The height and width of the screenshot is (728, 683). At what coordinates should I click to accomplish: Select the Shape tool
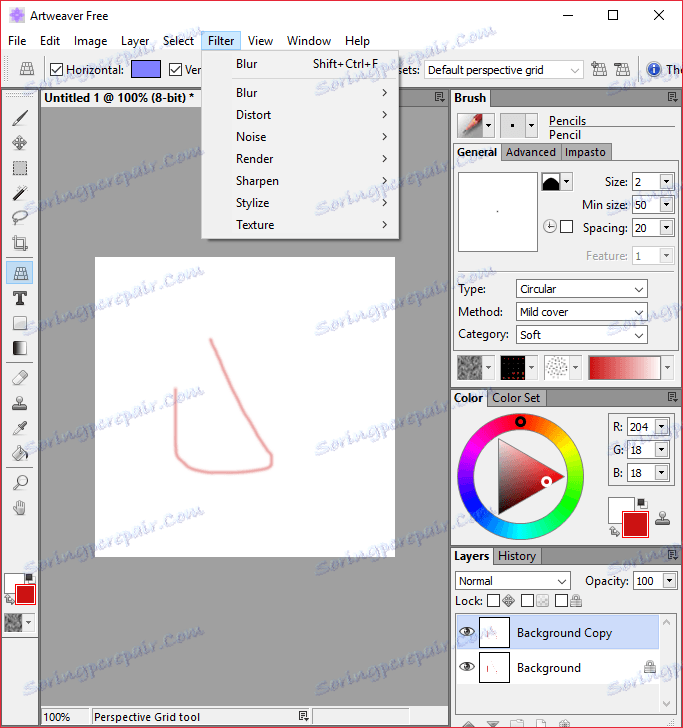pyautogui.click(x=20, y=323)
